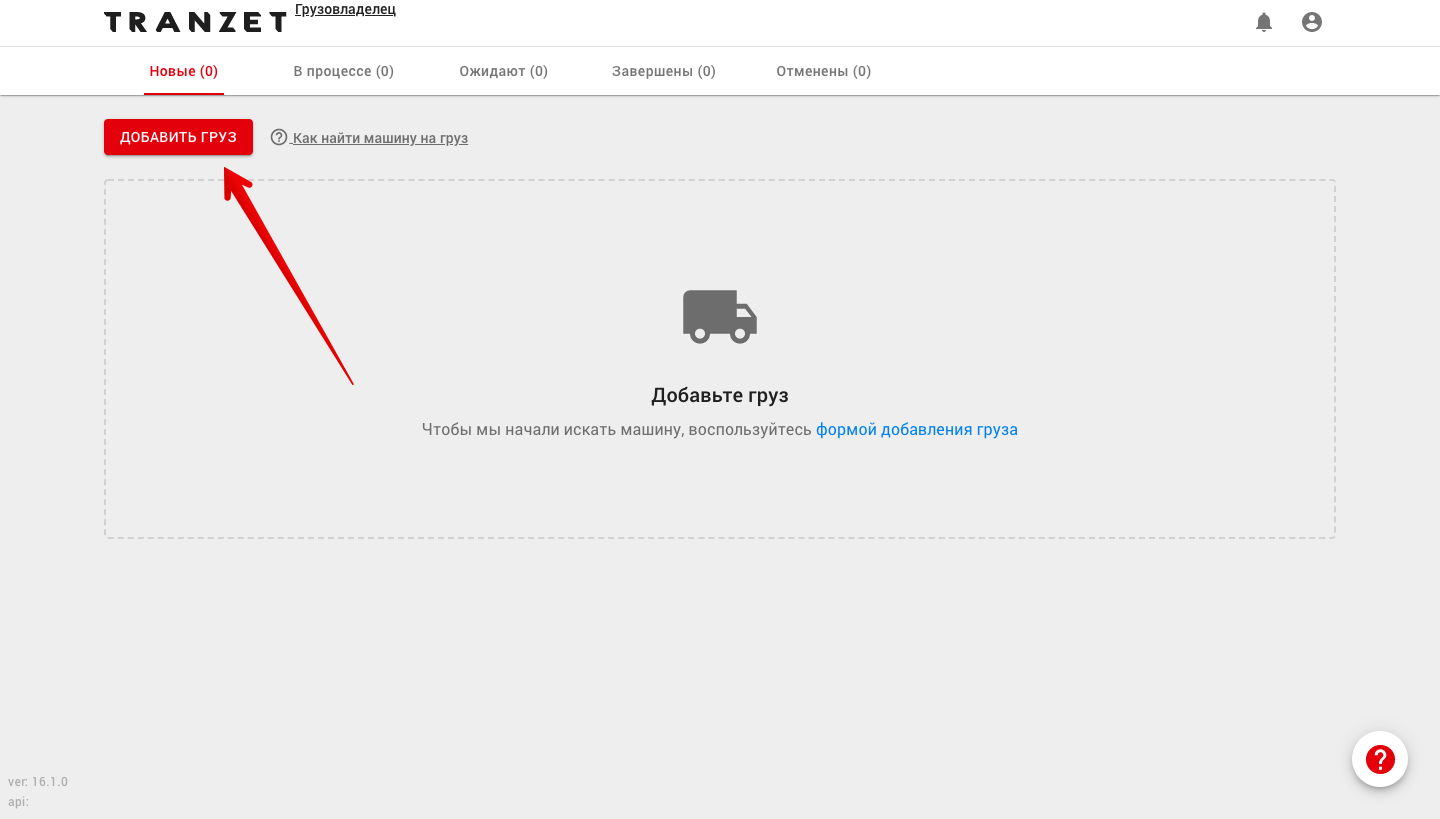View the Отменены (0) tab

coord(824,71)
